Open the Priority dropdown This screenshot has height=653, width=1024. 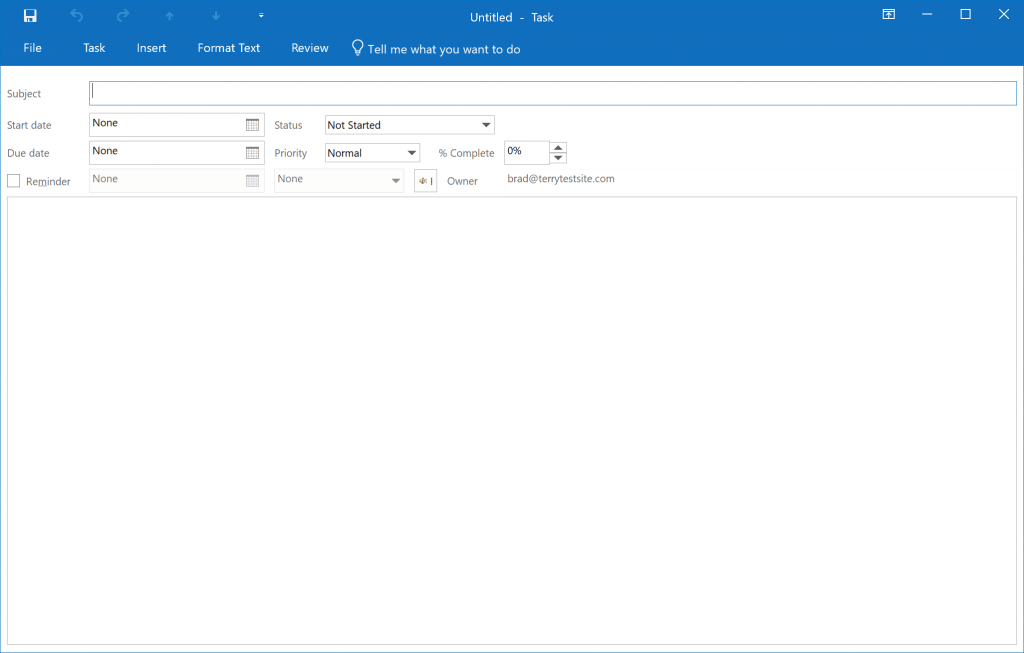coord(410,152)
